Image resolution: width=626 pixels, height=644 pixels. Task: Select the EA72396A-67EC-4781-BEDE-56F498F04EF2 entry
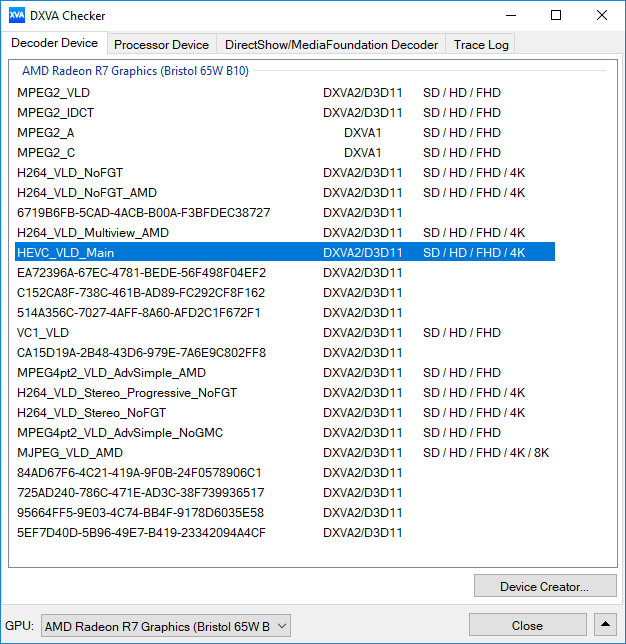[x=285, y=273]
